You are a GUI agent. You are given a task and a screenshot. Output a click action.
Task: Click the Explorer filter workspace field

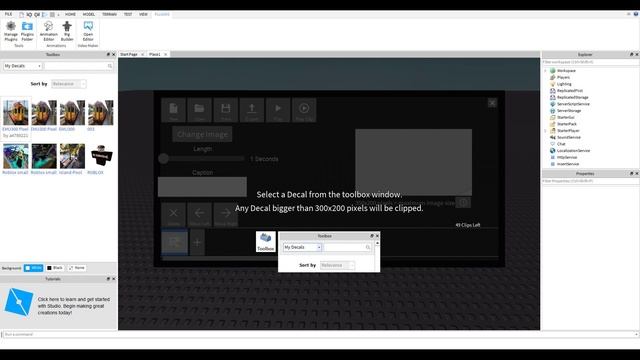pos(591,62)
